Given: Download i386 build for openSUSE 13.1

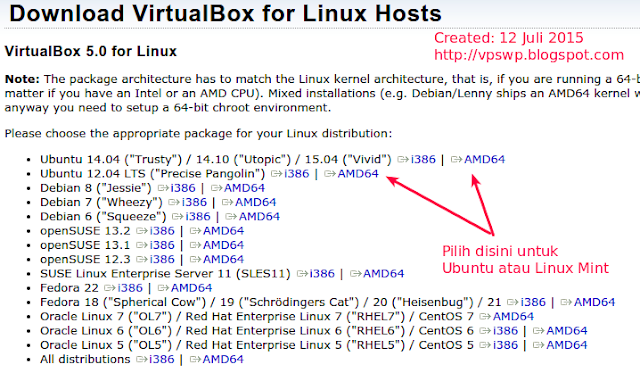Looking at the screenshot, I should pos(162,245).
